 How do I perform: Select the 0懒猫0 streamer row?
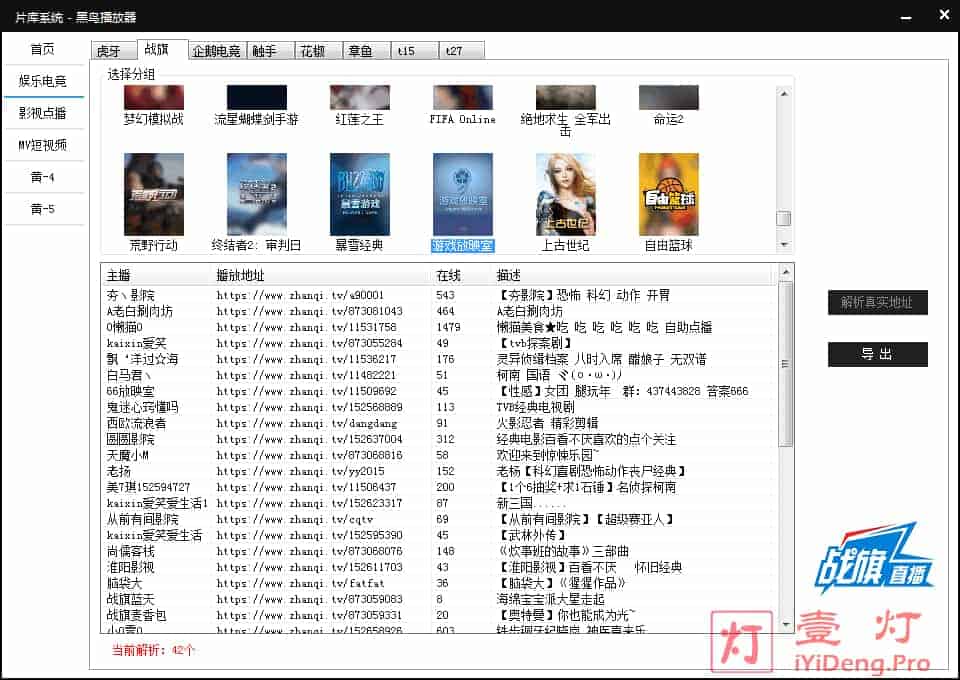click(x=440, y=327)
